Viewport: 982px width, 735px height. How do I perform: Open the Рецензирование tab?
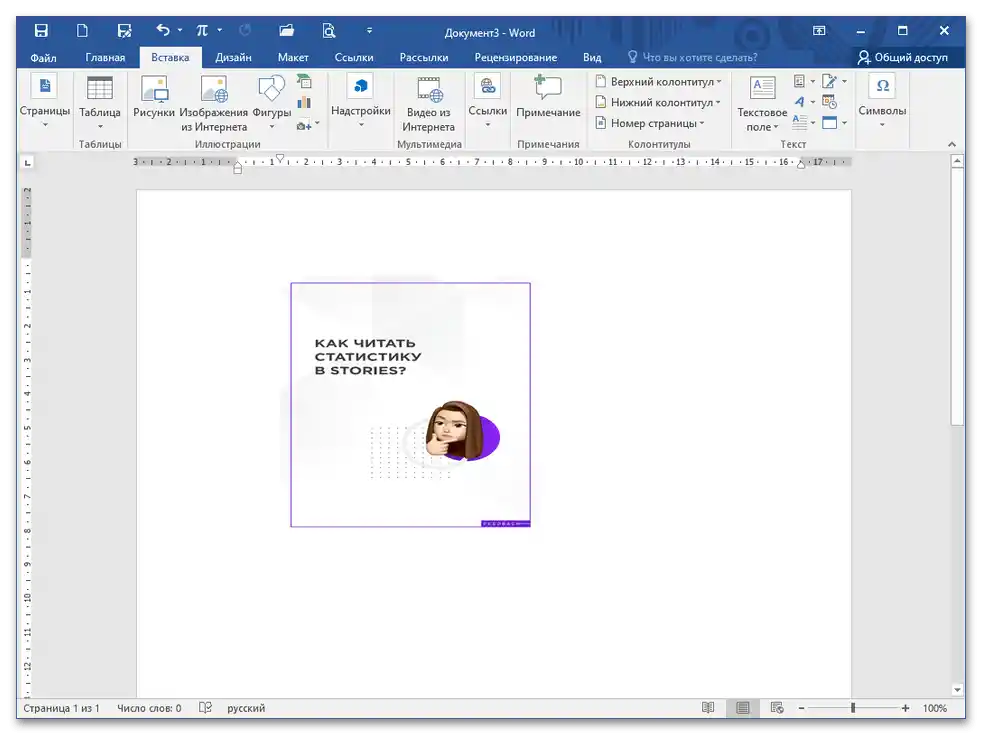[515, 58]
